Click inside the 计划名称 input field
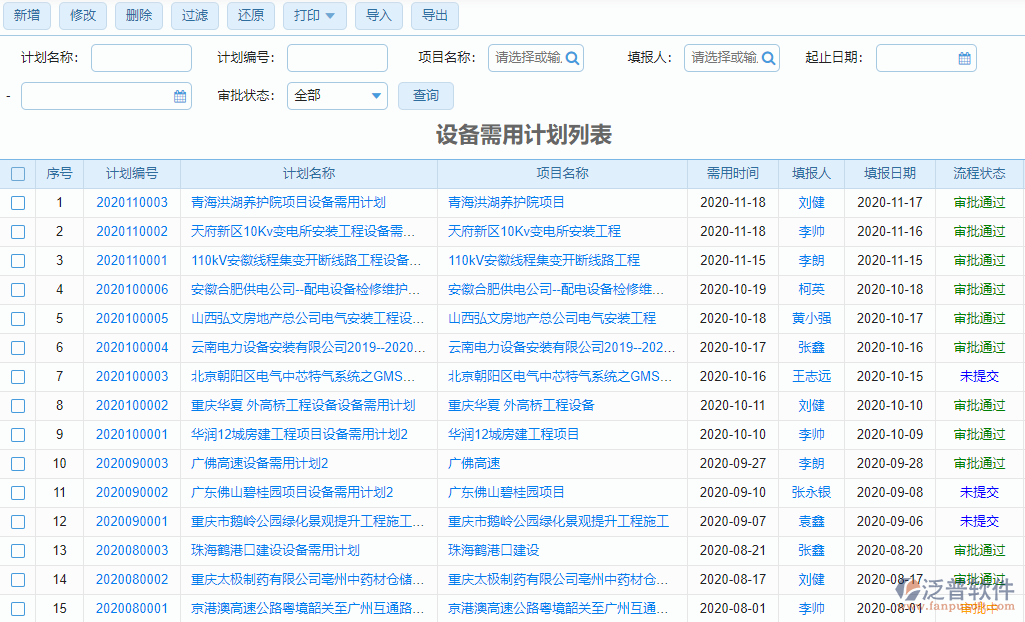Viewport: 1025px width, 622px height. [x=140, y=58]
